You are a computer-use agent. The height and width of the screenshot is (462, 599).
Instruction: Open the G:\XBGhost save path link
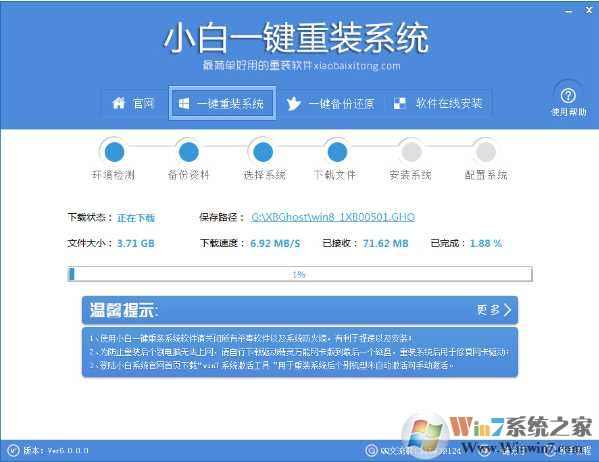tap(333, 217)
